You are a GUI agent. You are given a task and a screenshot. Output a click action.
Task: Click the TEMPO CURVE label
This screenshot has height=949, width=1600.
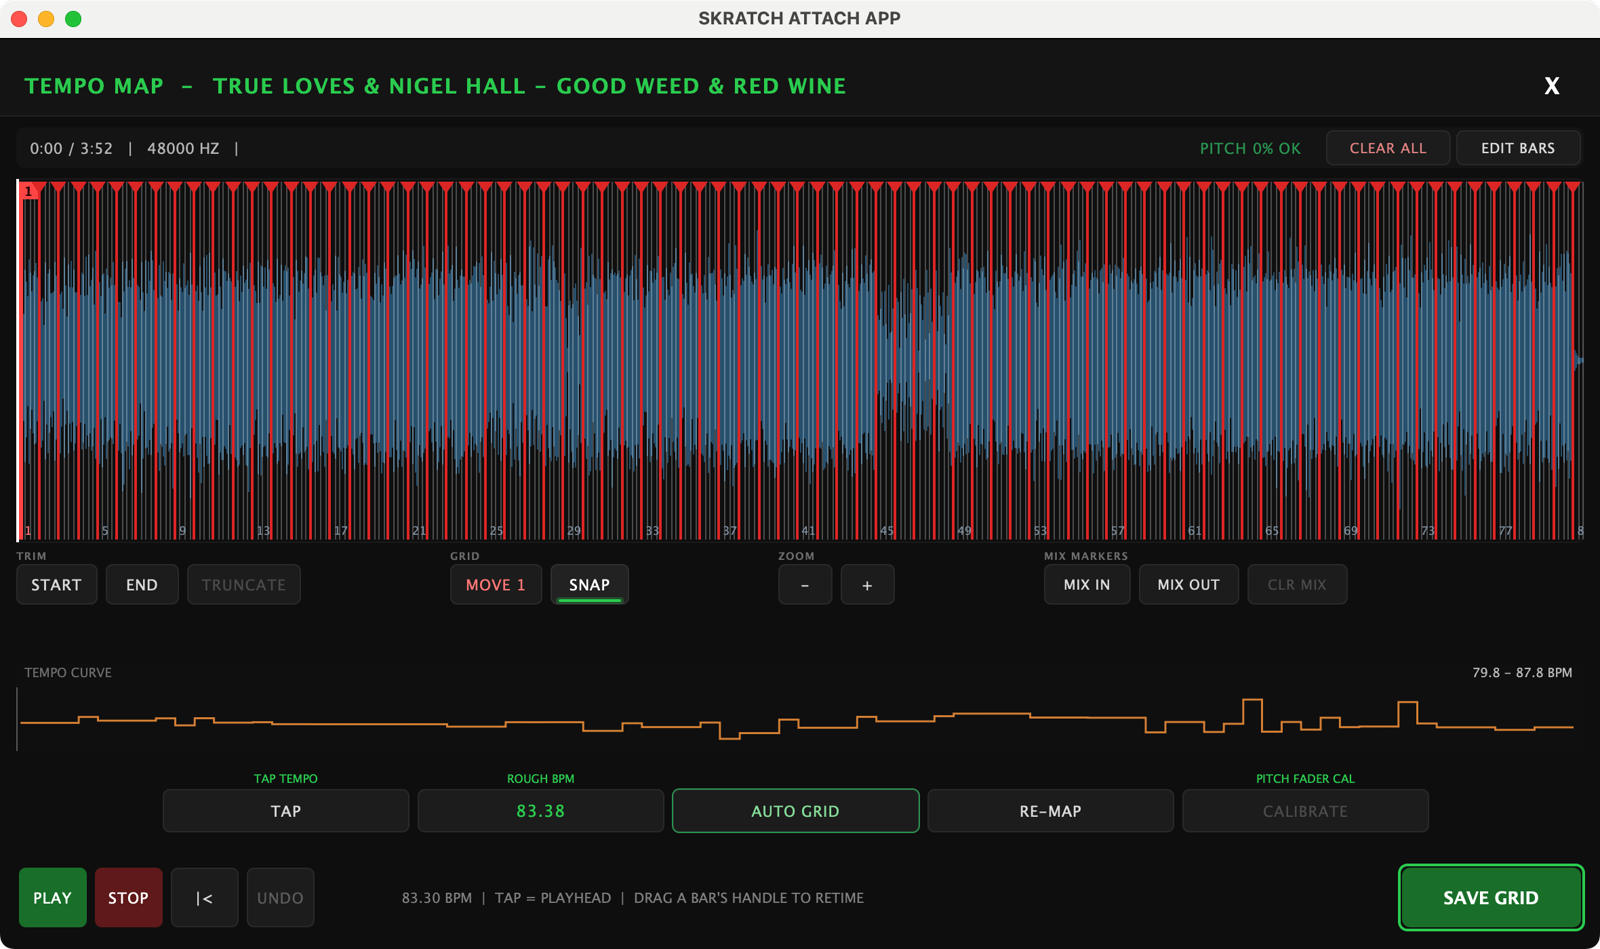point(68,673)
